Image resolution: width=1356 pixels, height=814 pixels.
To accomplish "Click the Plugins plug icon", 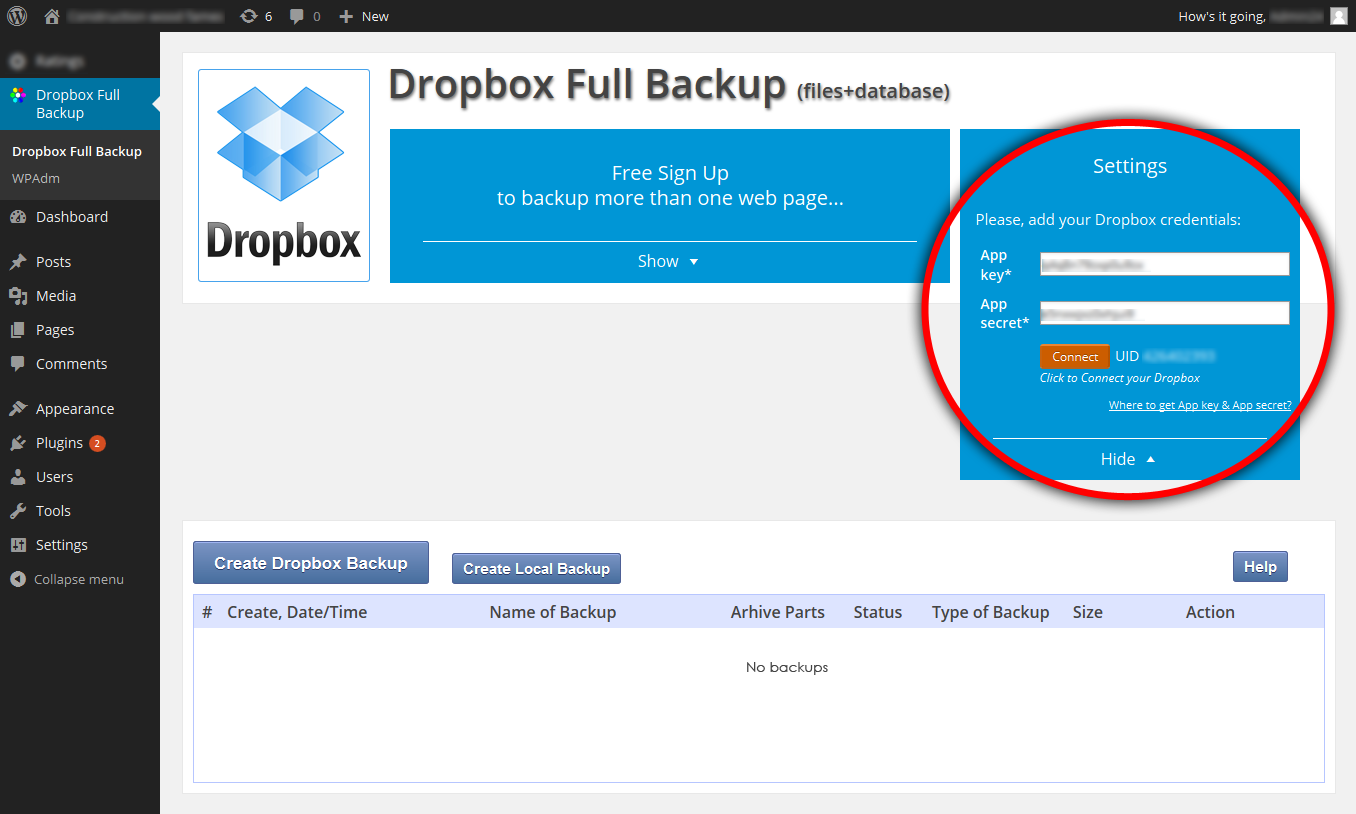I will (18, 443).
